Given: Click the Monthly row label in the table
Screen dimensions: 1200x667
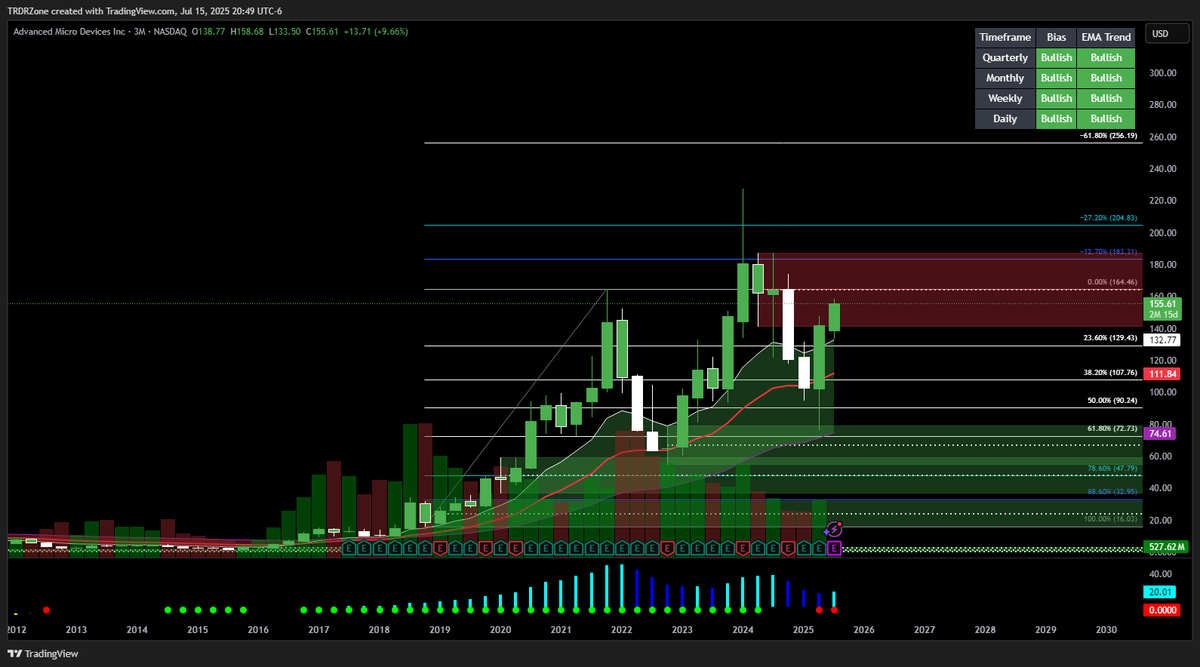Looking at the screenshot, I should [1005, 78].
